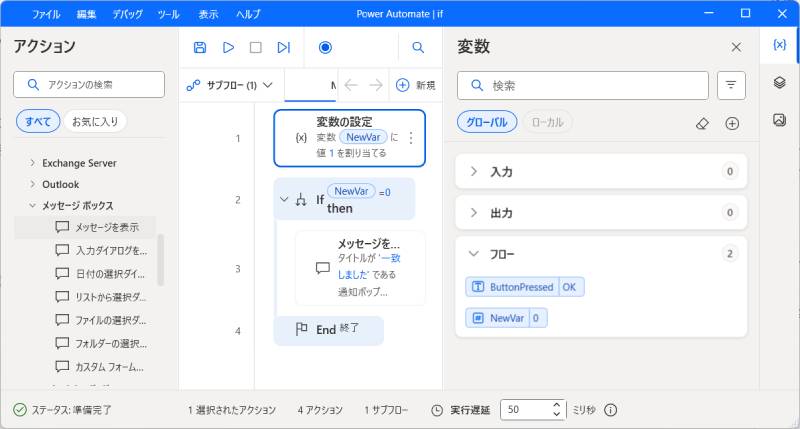Open the サブフロー dropdown
This screenshot has height=429, width=800.
(x=230, y=86)
